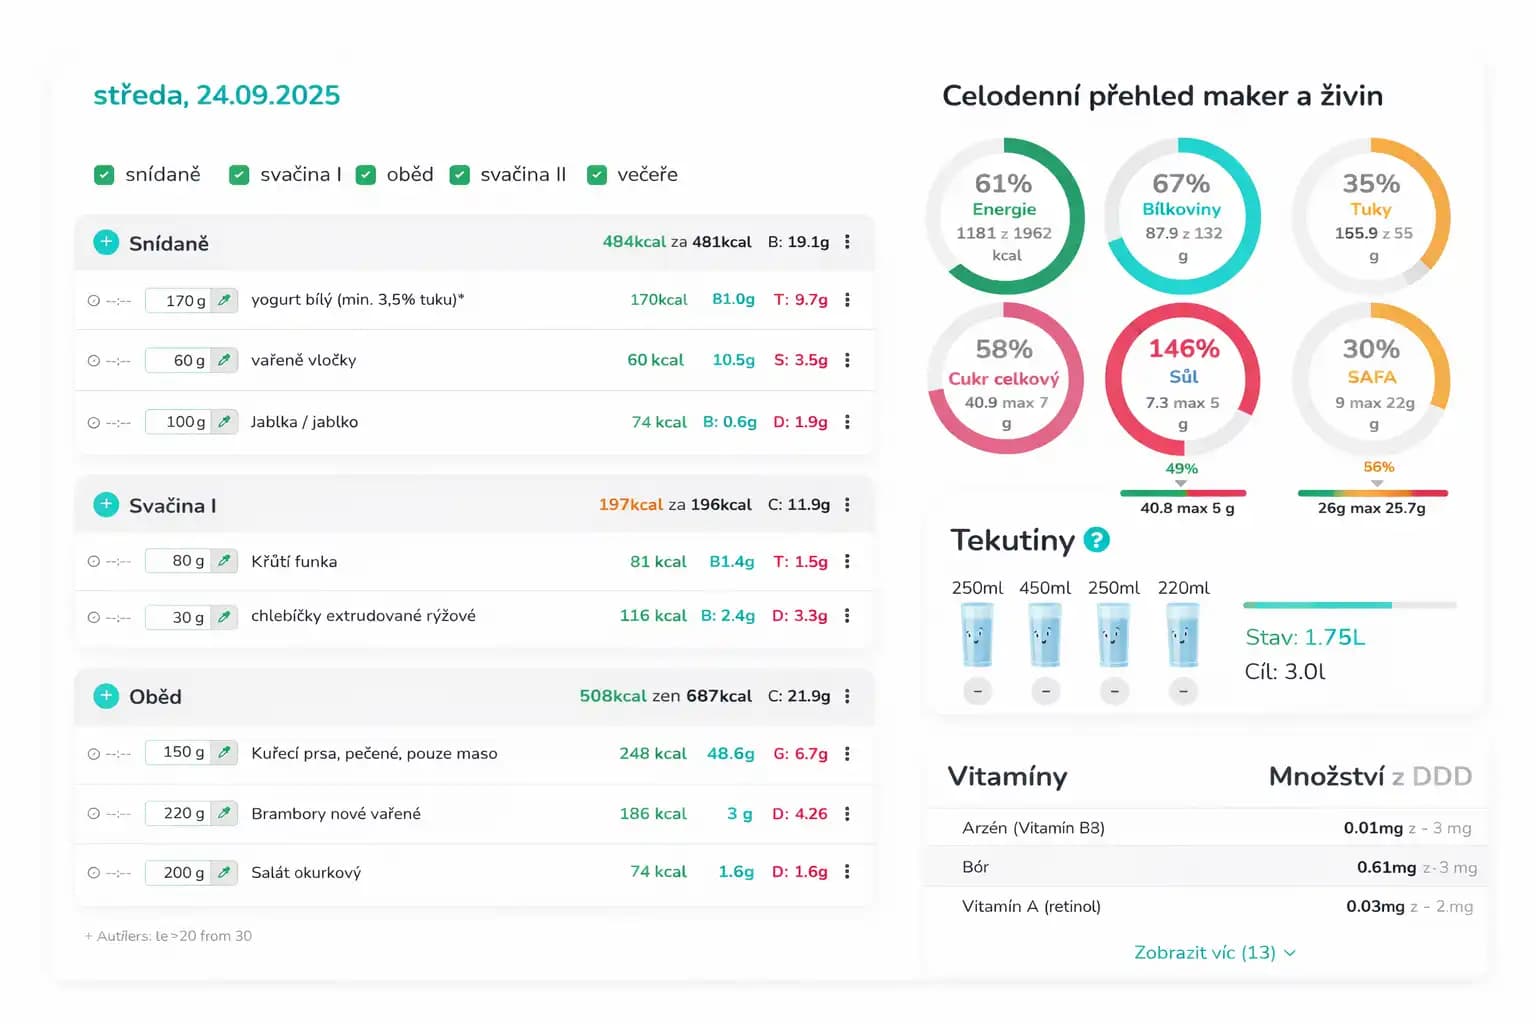Open the Oběd header kebab menu
1536x1024 pixels.
point(847,696)
